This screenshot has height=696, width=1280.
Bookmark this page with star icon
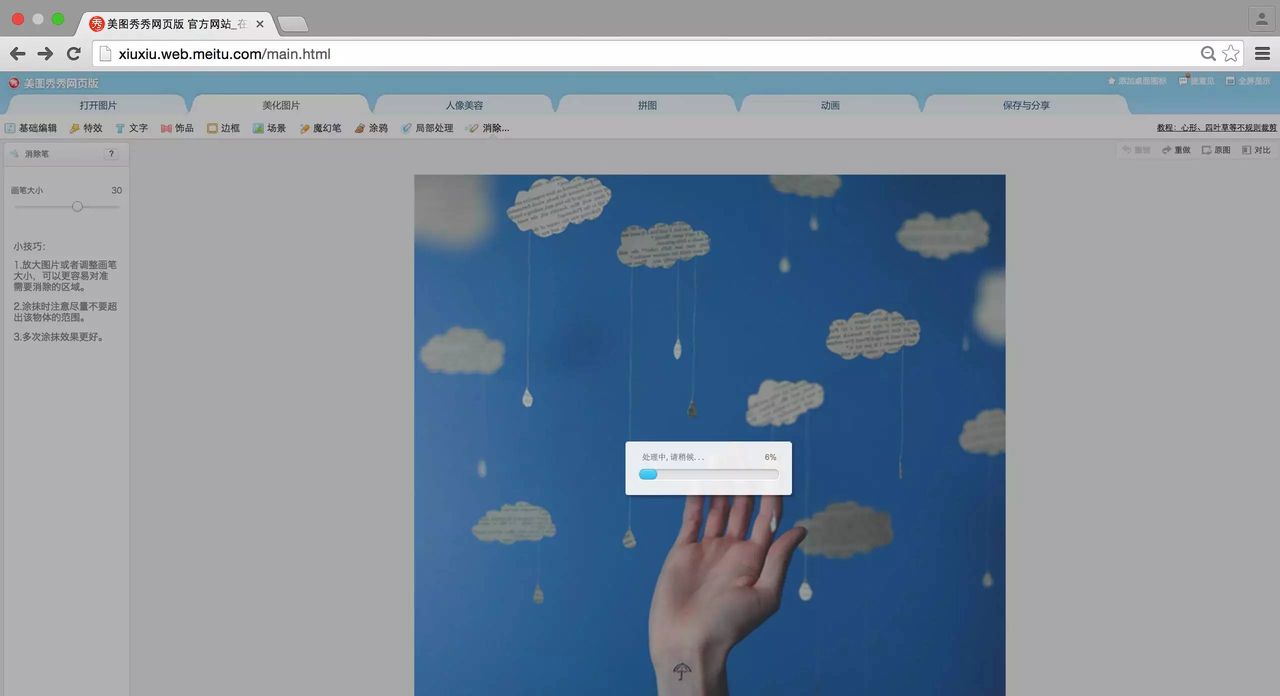[x=1231, y=54]
